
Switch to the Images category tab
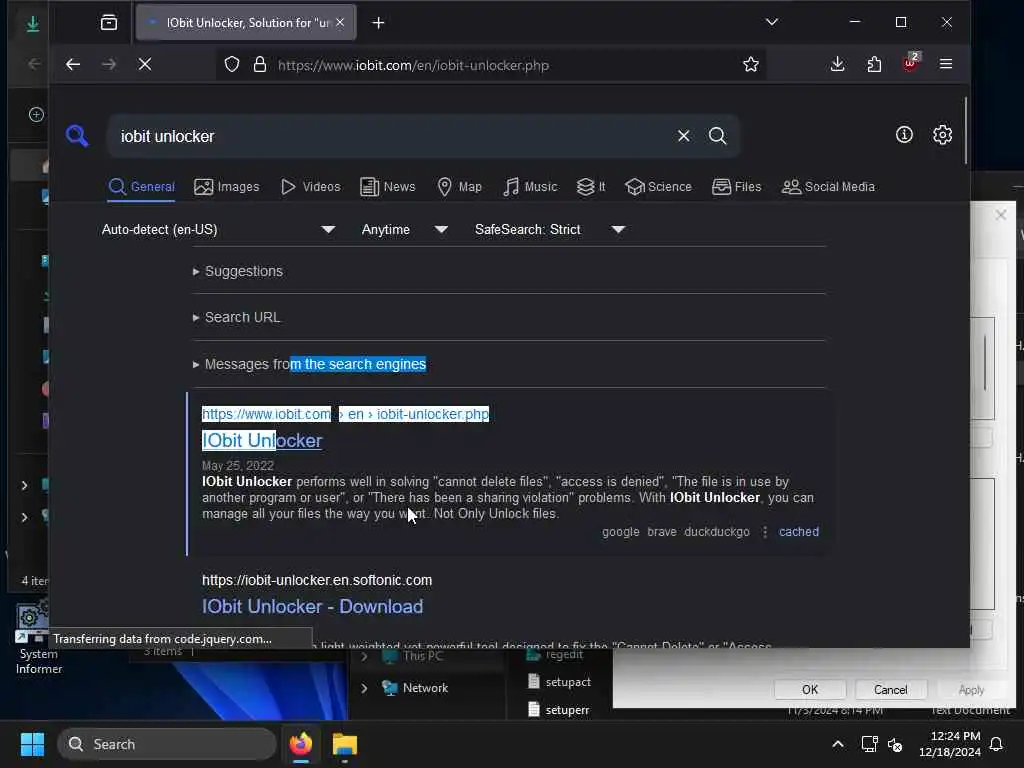(x=227, y=187)
